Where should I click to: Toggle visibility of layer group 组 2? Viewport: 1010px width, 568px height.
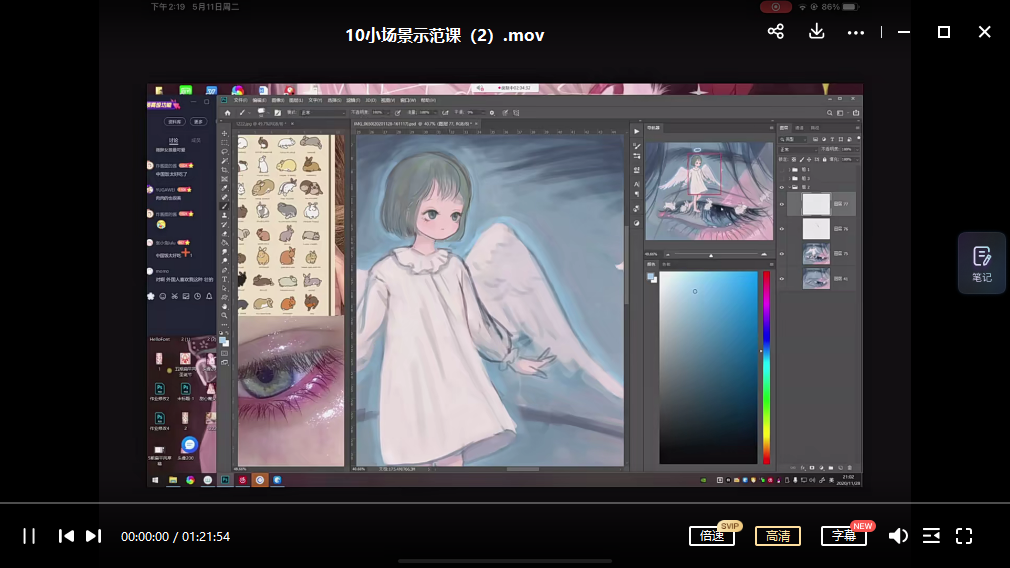point(782,187)
